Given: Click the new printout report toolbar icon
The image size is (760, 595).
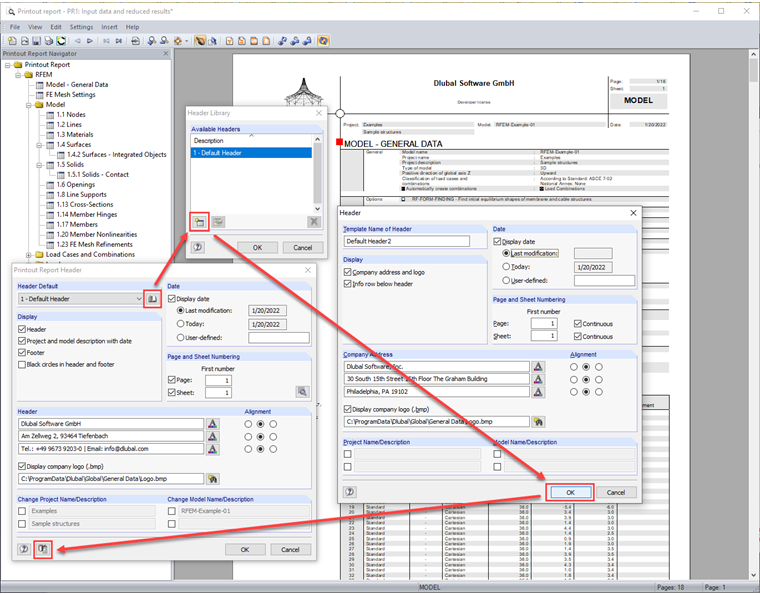Looking at the screenshot, I should coord(12,41).
